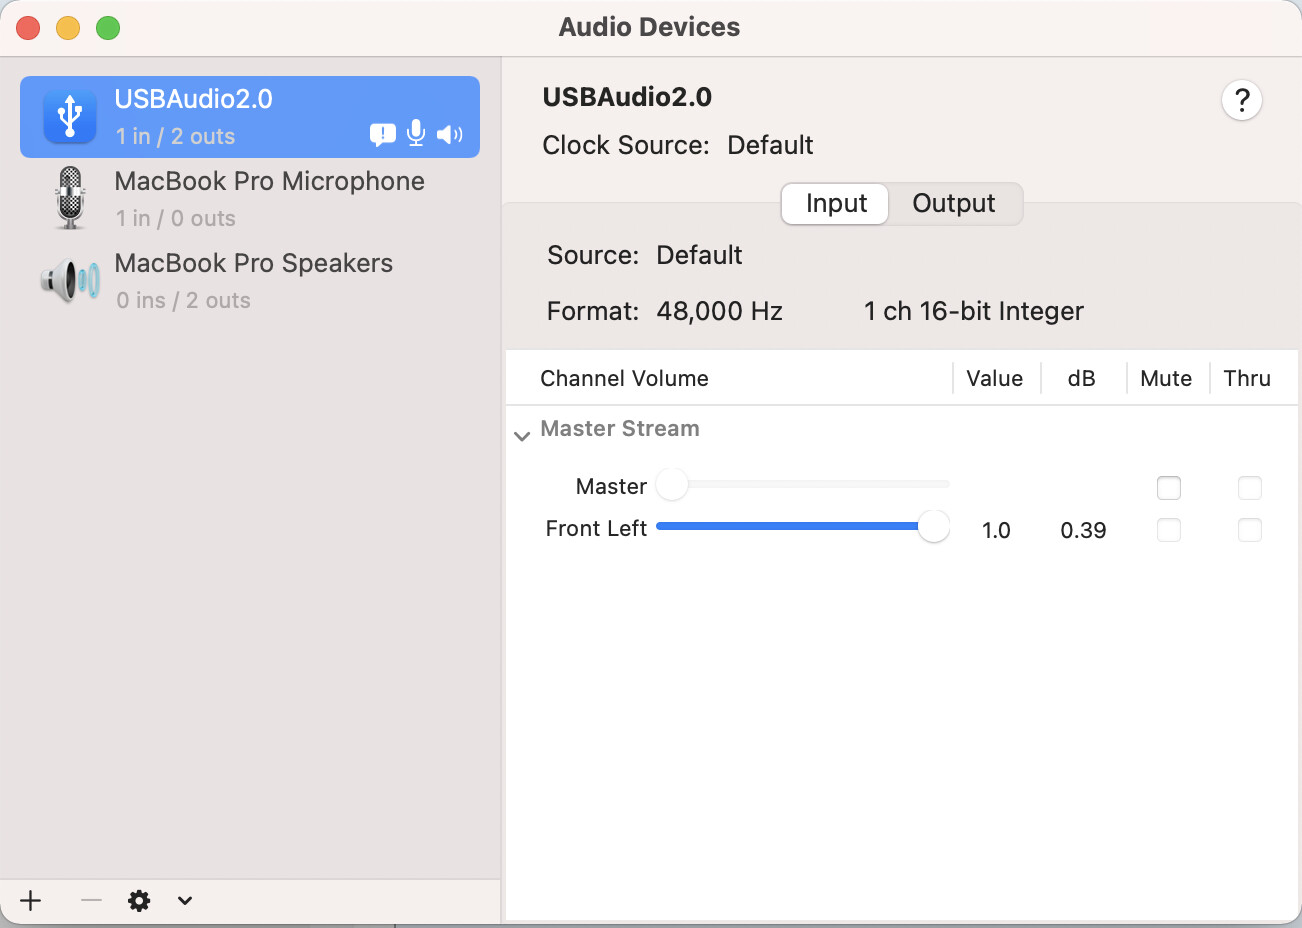Viewport: 1302px width, 928px height.
Task: Check the Thru box for Master channel
Action: click(1250, 488)
